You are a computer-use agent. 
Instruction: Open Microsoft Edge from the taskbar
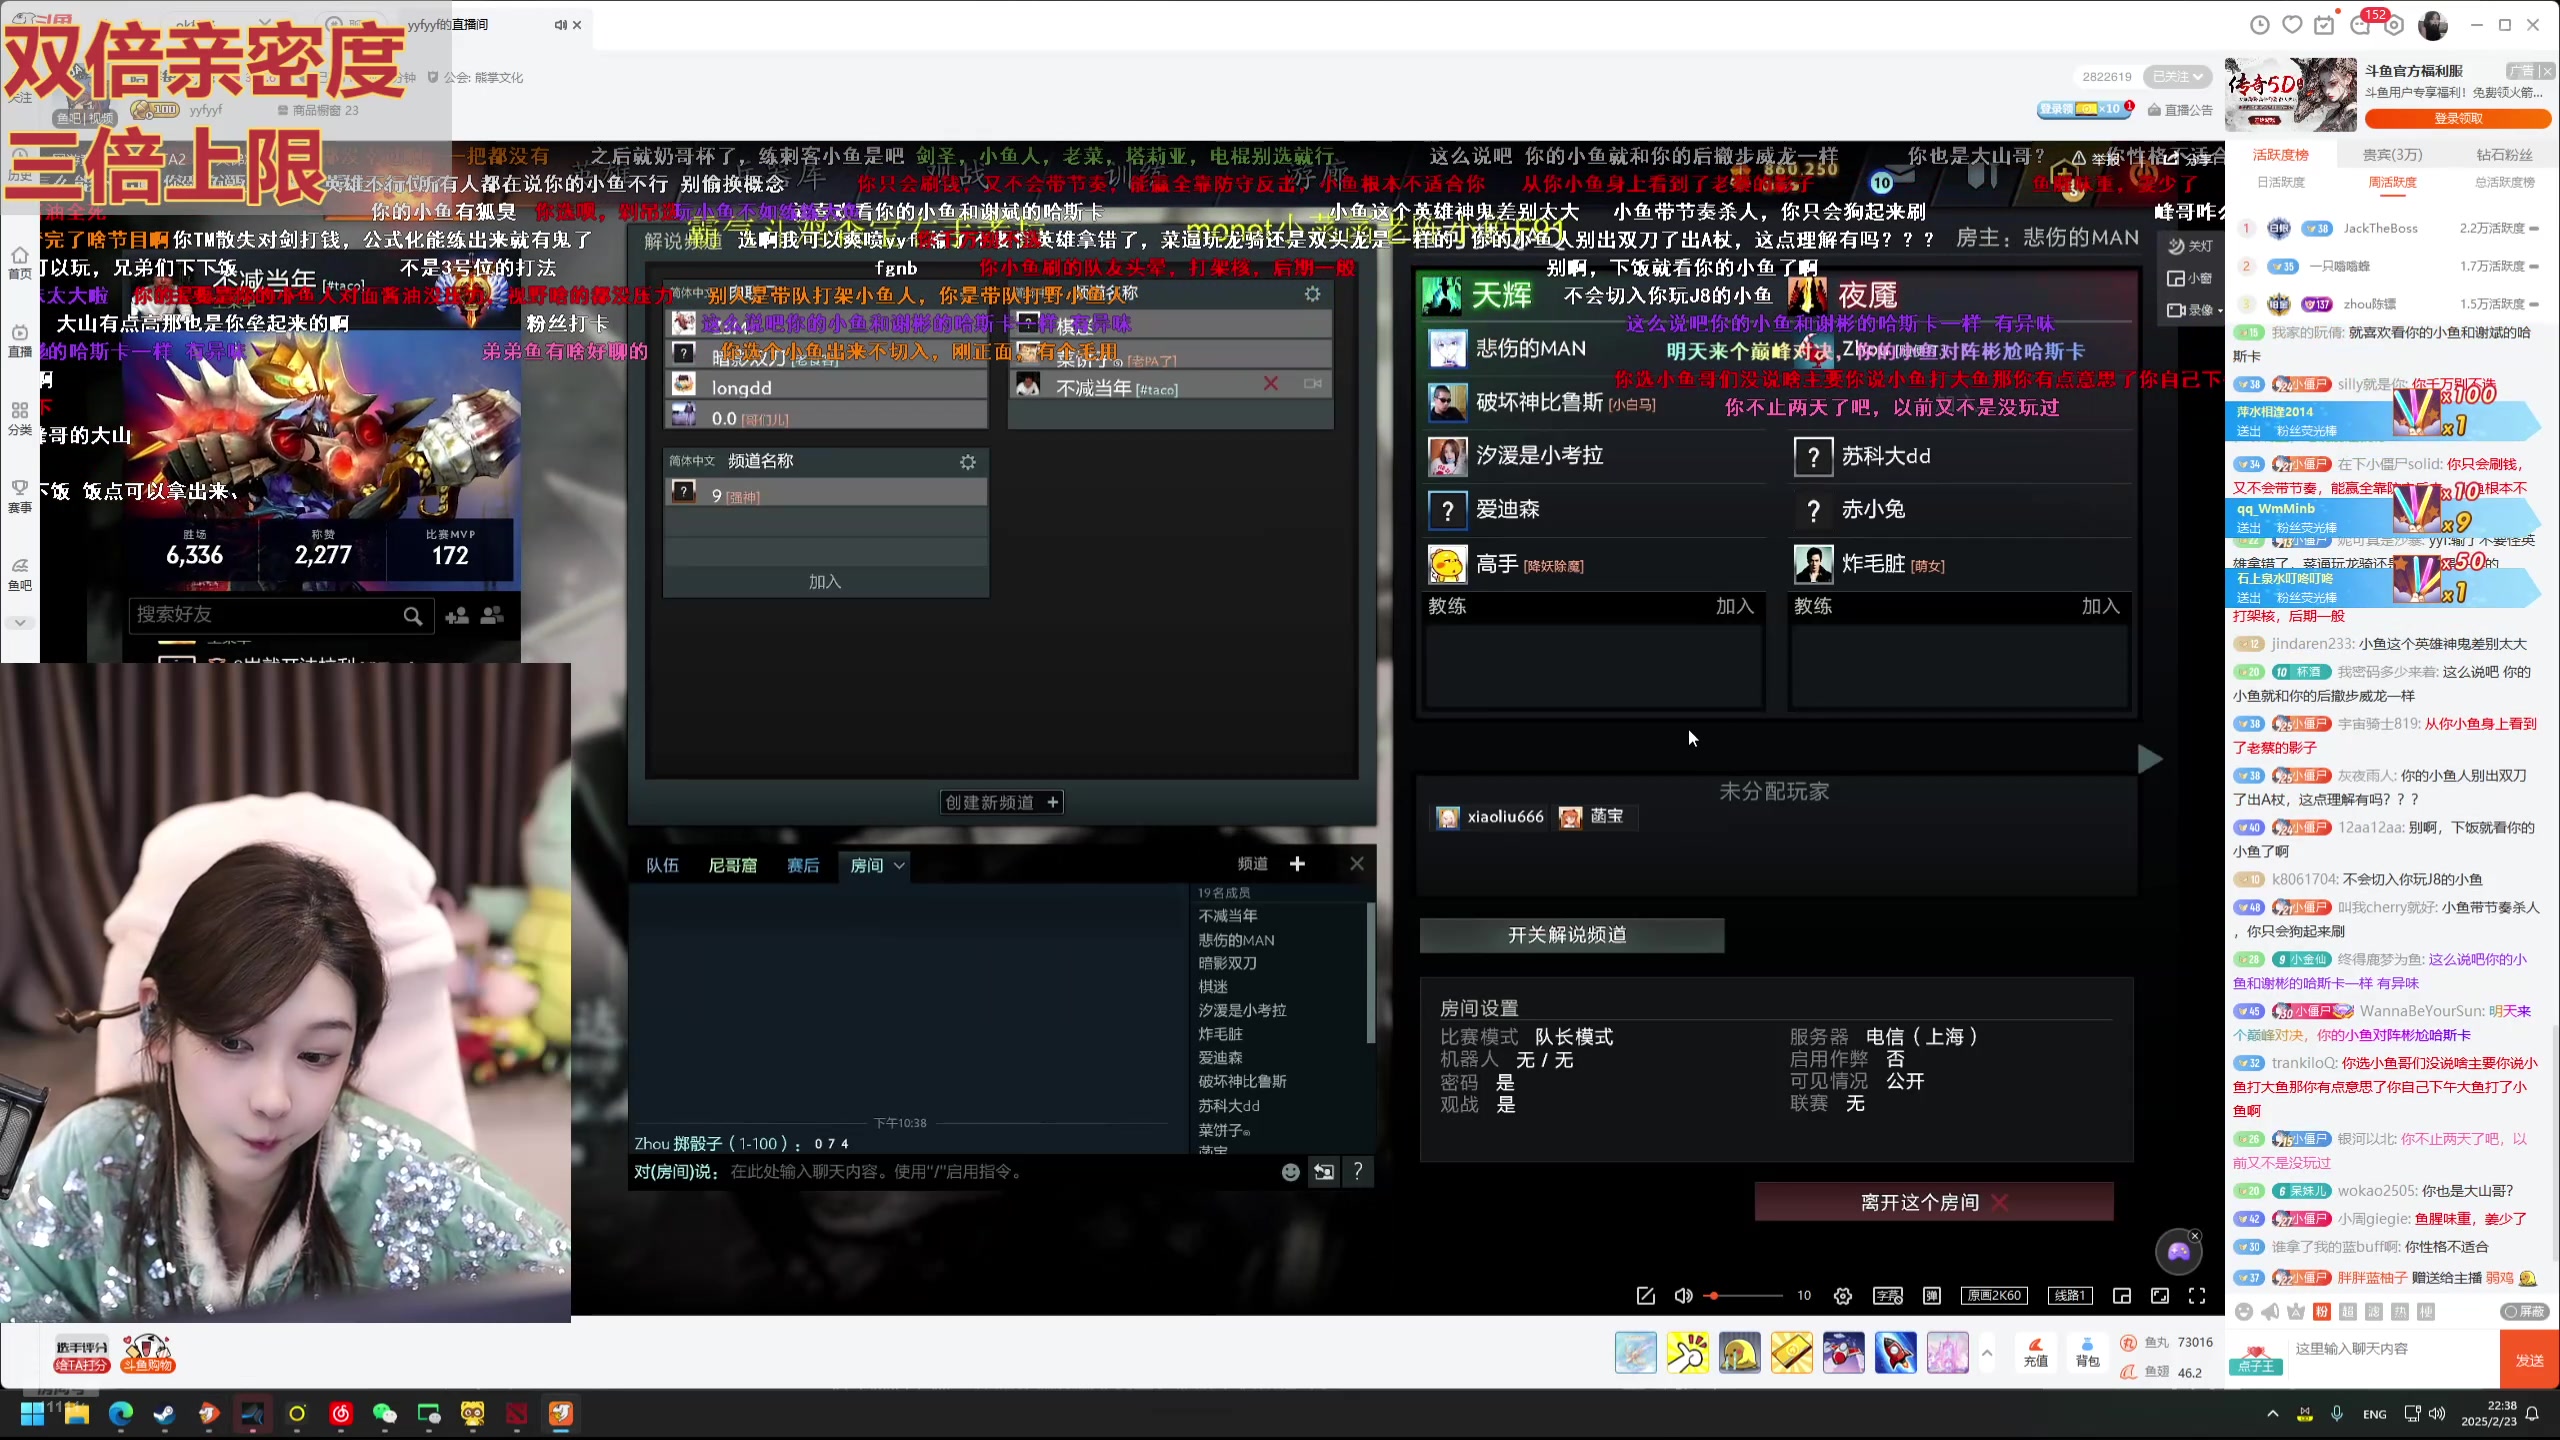coord(120,1413)
